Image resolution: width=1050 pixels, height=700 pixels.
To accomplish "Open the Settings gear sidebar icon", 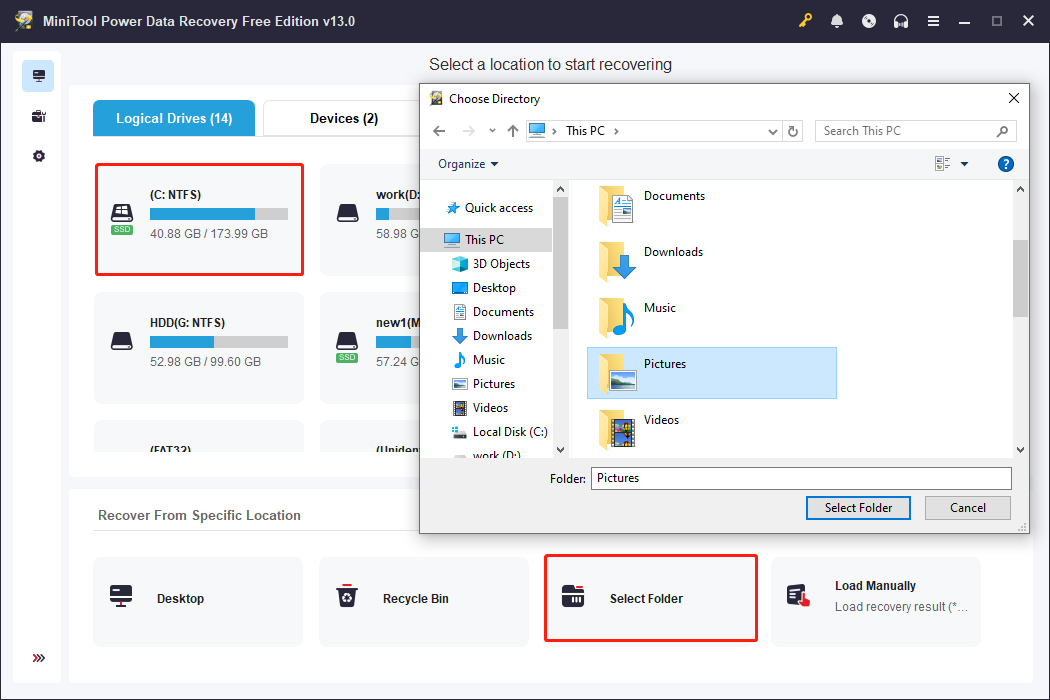I will [x=38, y=156].
